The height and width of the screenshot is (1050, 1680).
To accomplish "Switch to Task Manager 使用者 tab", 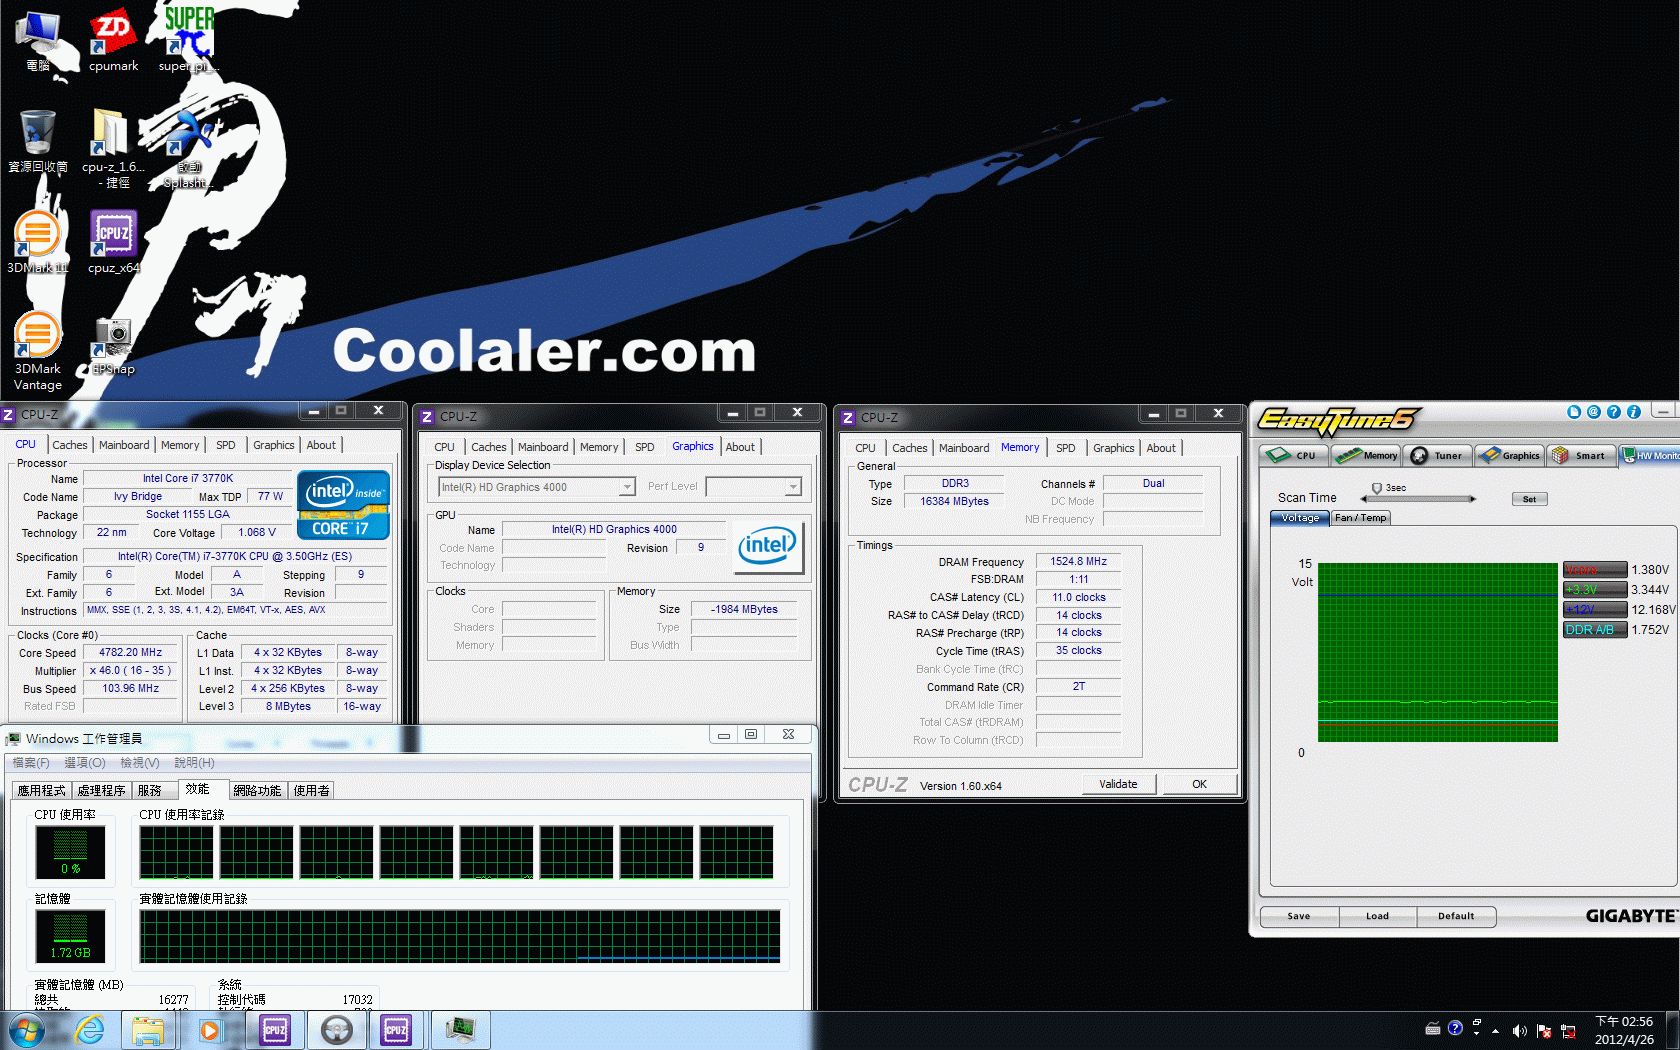I will pos(312,790).
